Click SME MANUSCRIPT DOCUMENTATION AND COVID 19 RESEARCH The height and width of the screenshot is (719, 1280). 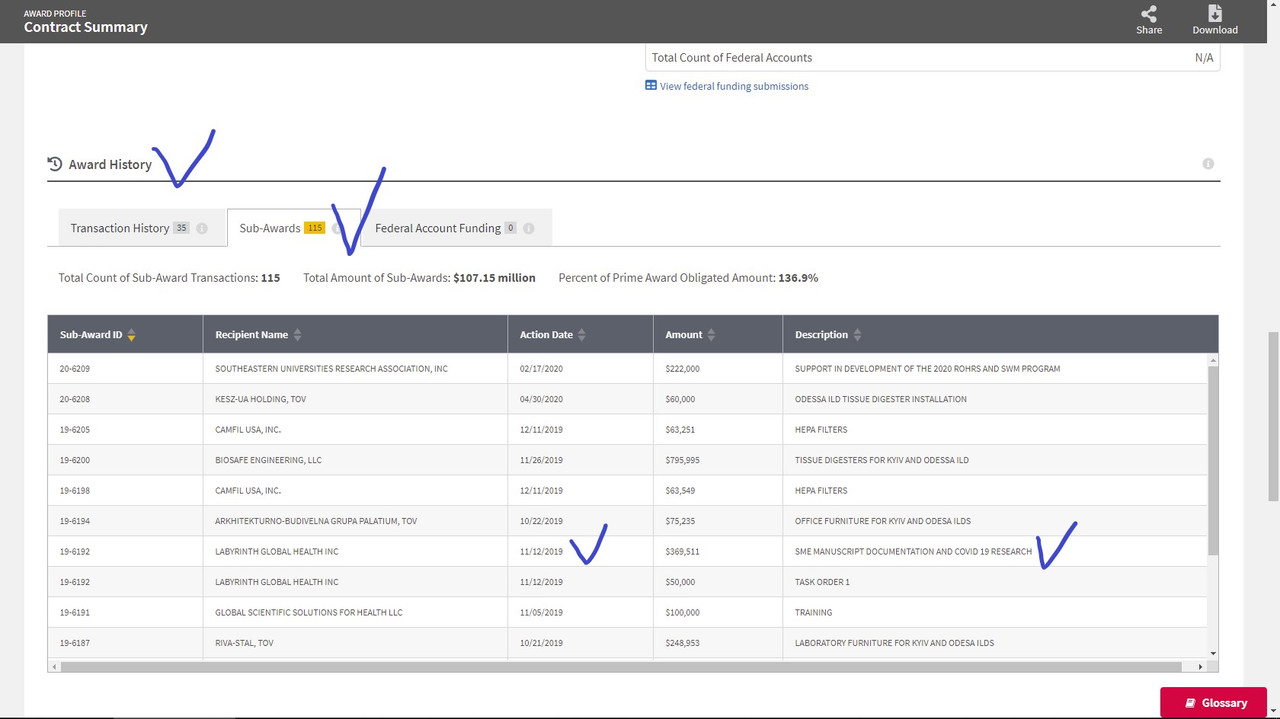[913, 551]
